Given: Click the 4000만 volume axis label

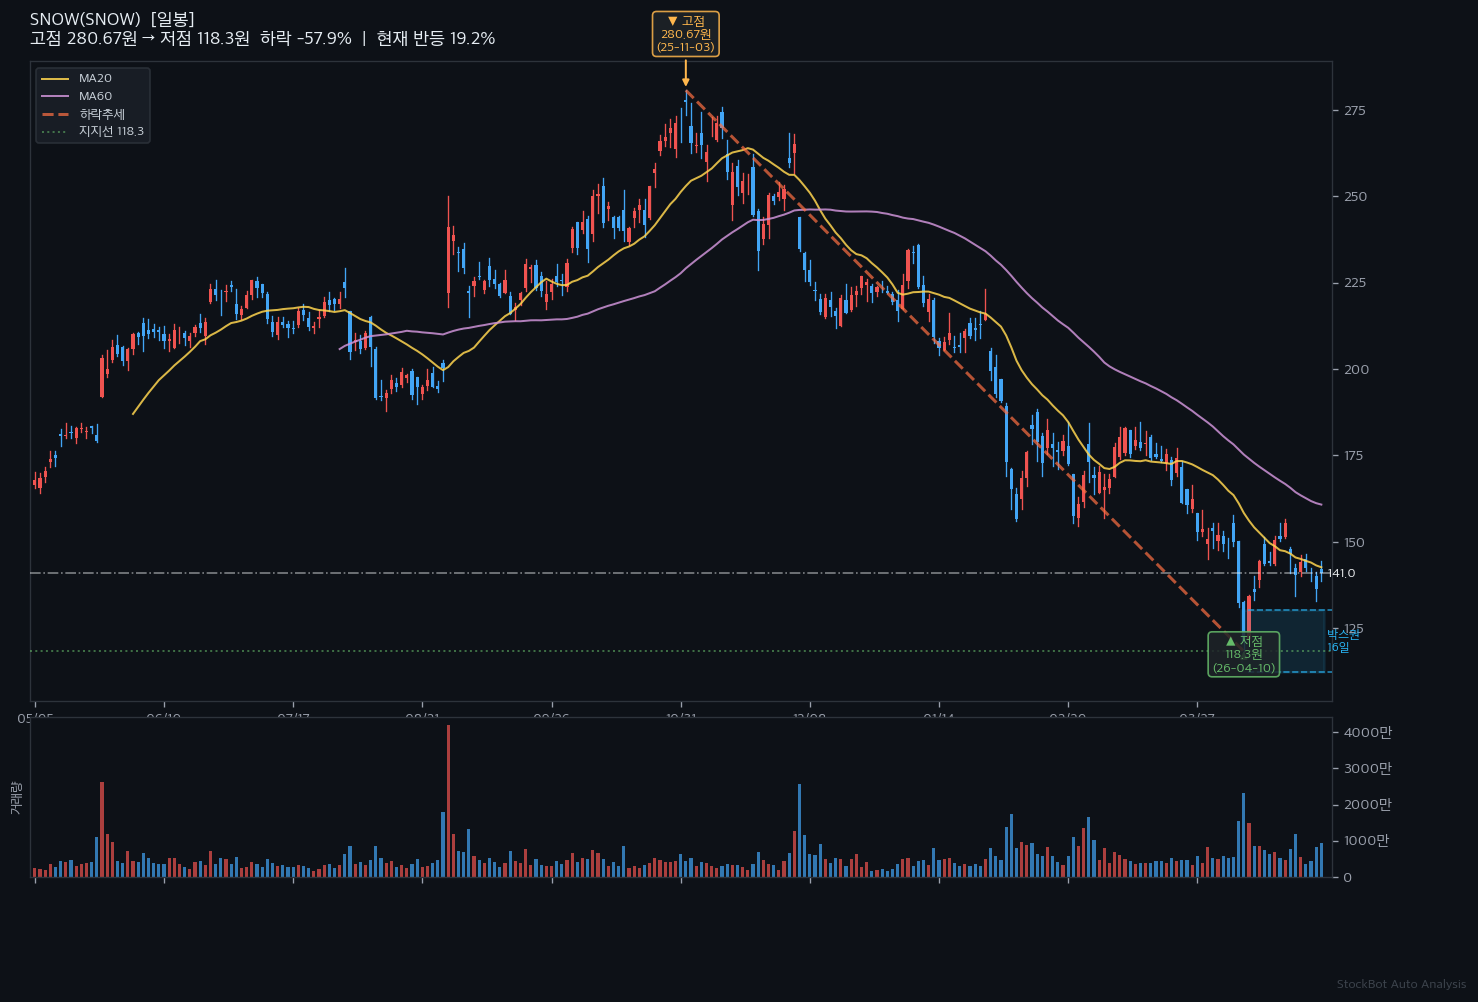Looking at the screenshot, I should click(1367, 733).
